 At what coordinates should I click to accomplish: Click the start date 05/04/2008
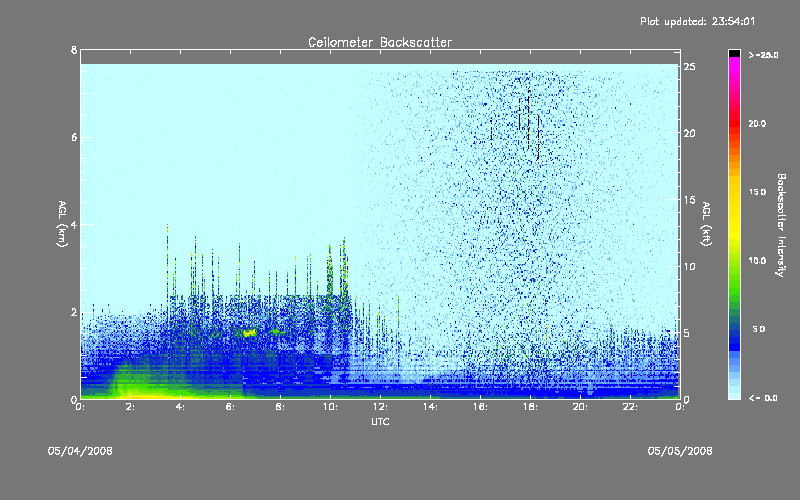(80, 451)
